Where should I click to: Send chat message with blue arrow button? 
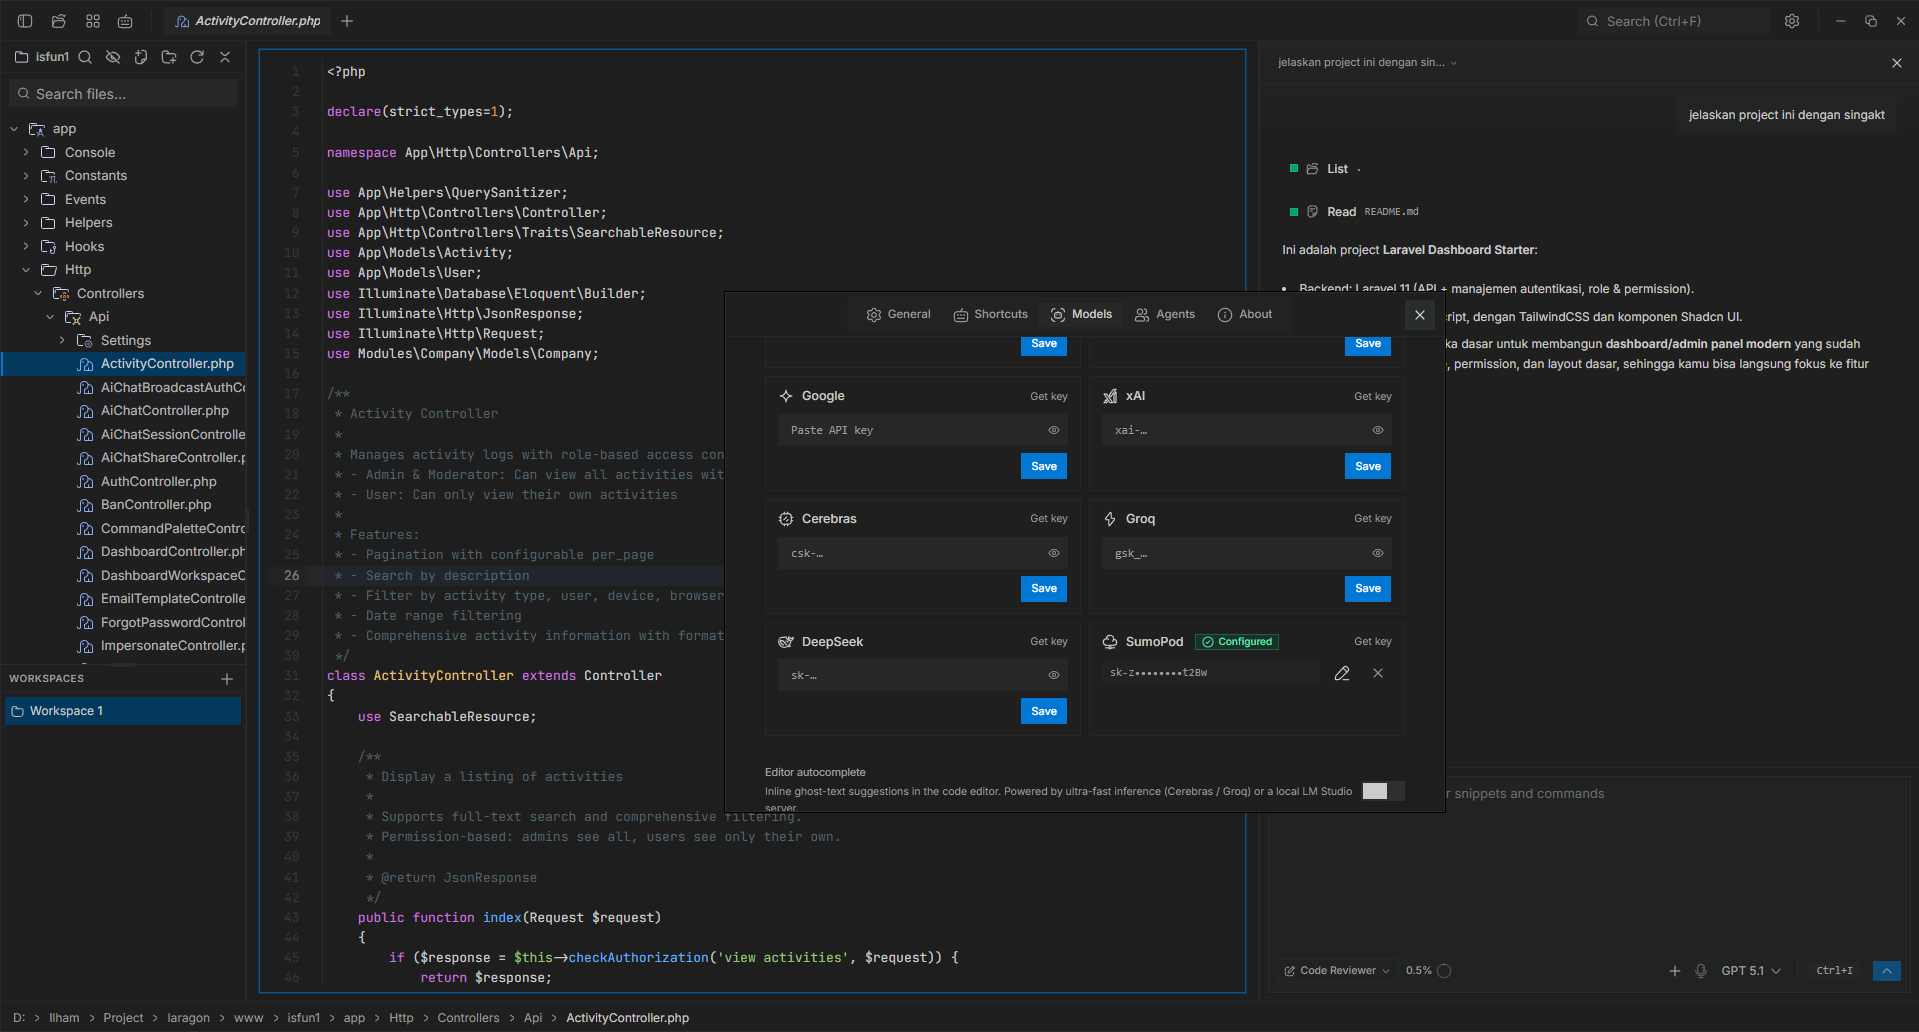coord(1887,971)
